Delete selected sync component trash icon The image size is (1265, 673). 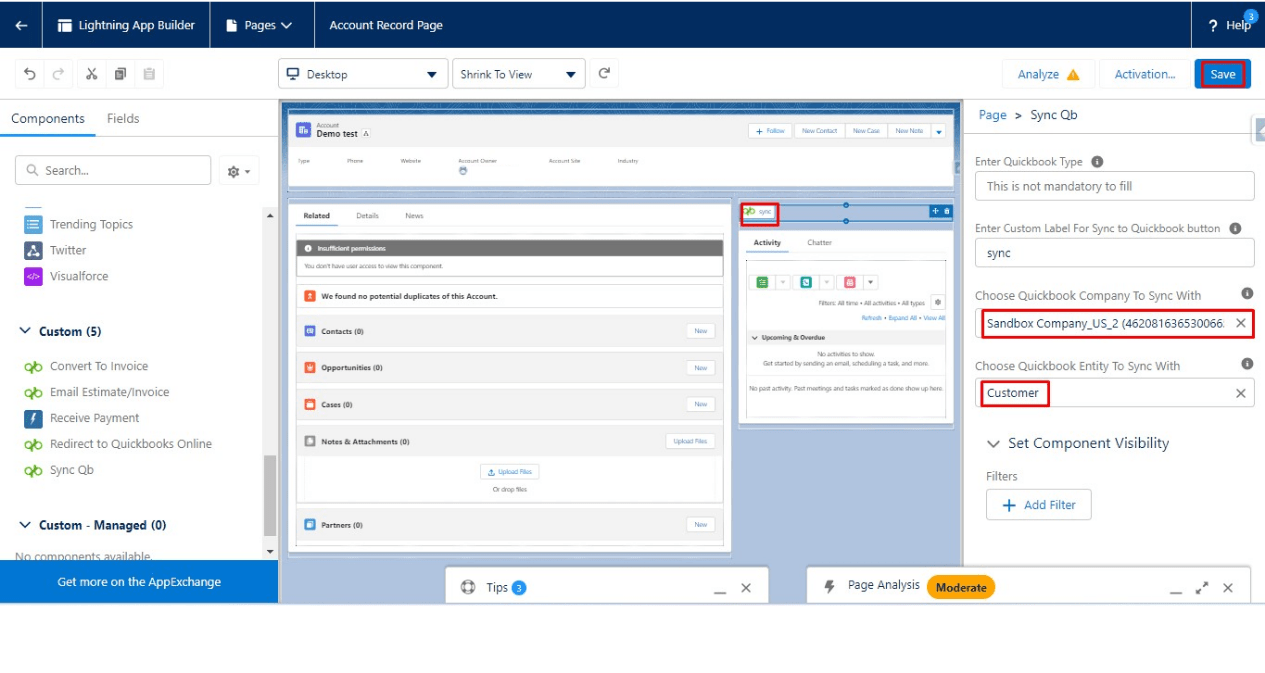[947, 211]
